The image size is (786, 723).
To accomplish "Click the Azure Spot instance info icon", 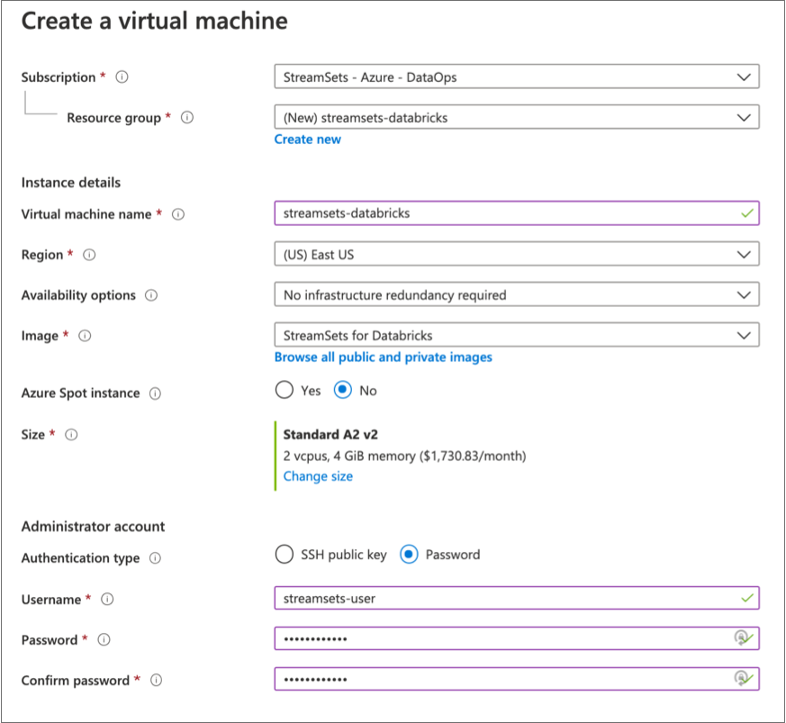I will pos(155,394).
